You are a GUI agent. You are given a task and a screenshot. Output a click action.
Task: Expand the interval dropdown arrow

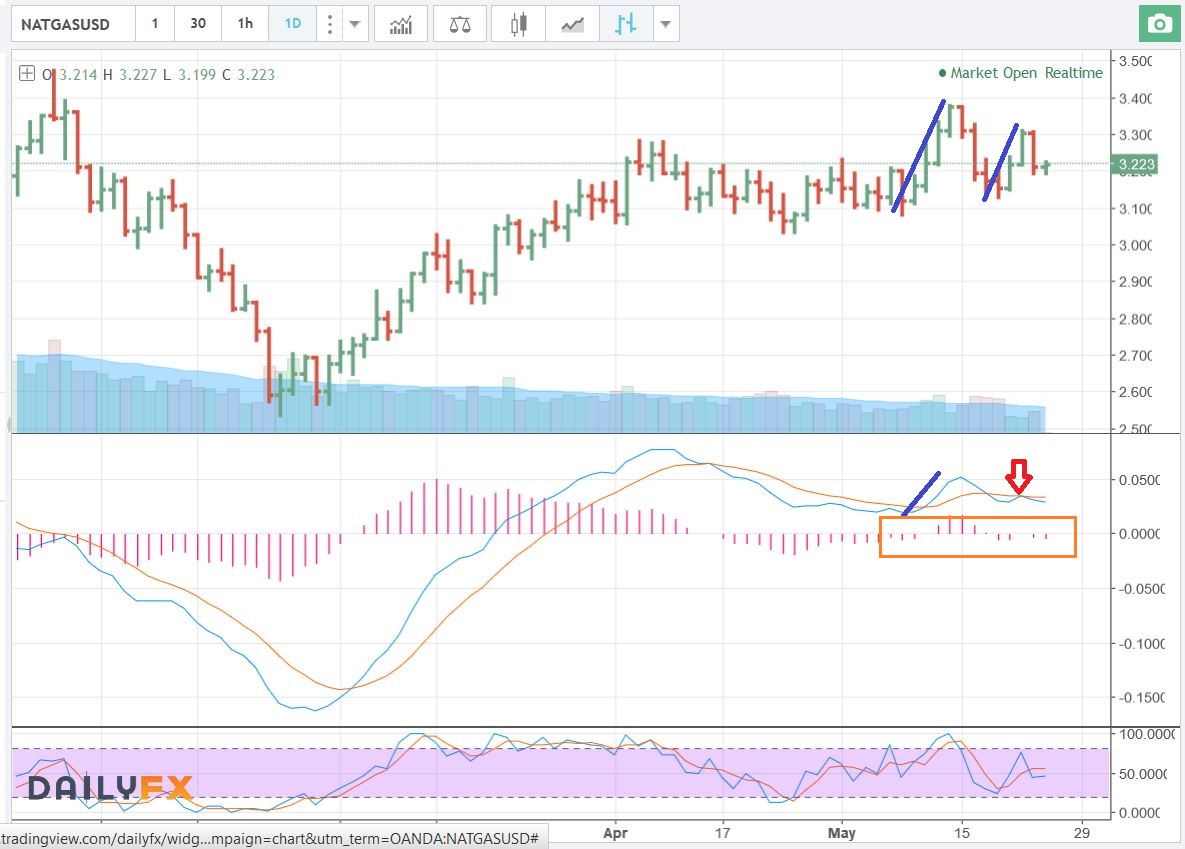pyautogui.click(x=354, y=24)
